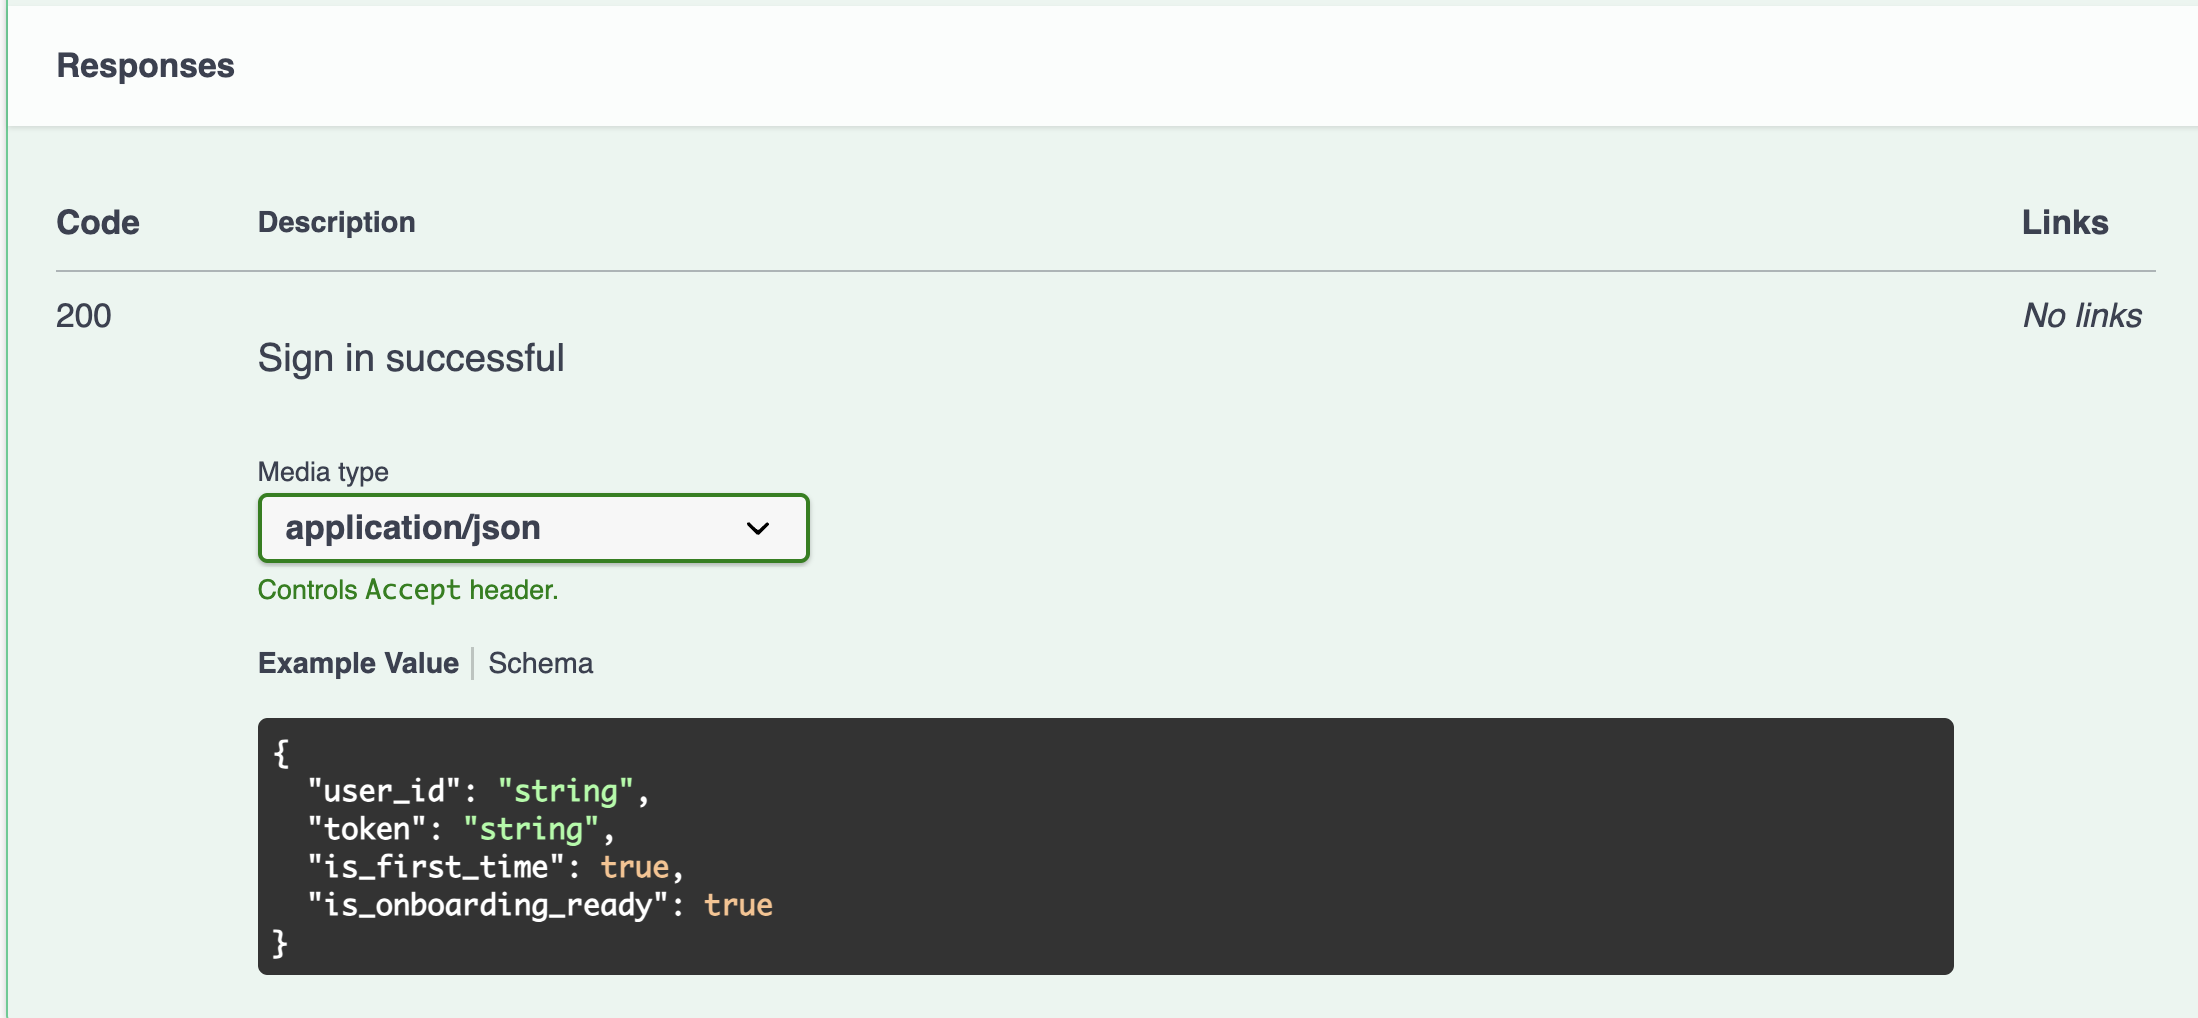Click the 200 response code

(x=84, y=316)
